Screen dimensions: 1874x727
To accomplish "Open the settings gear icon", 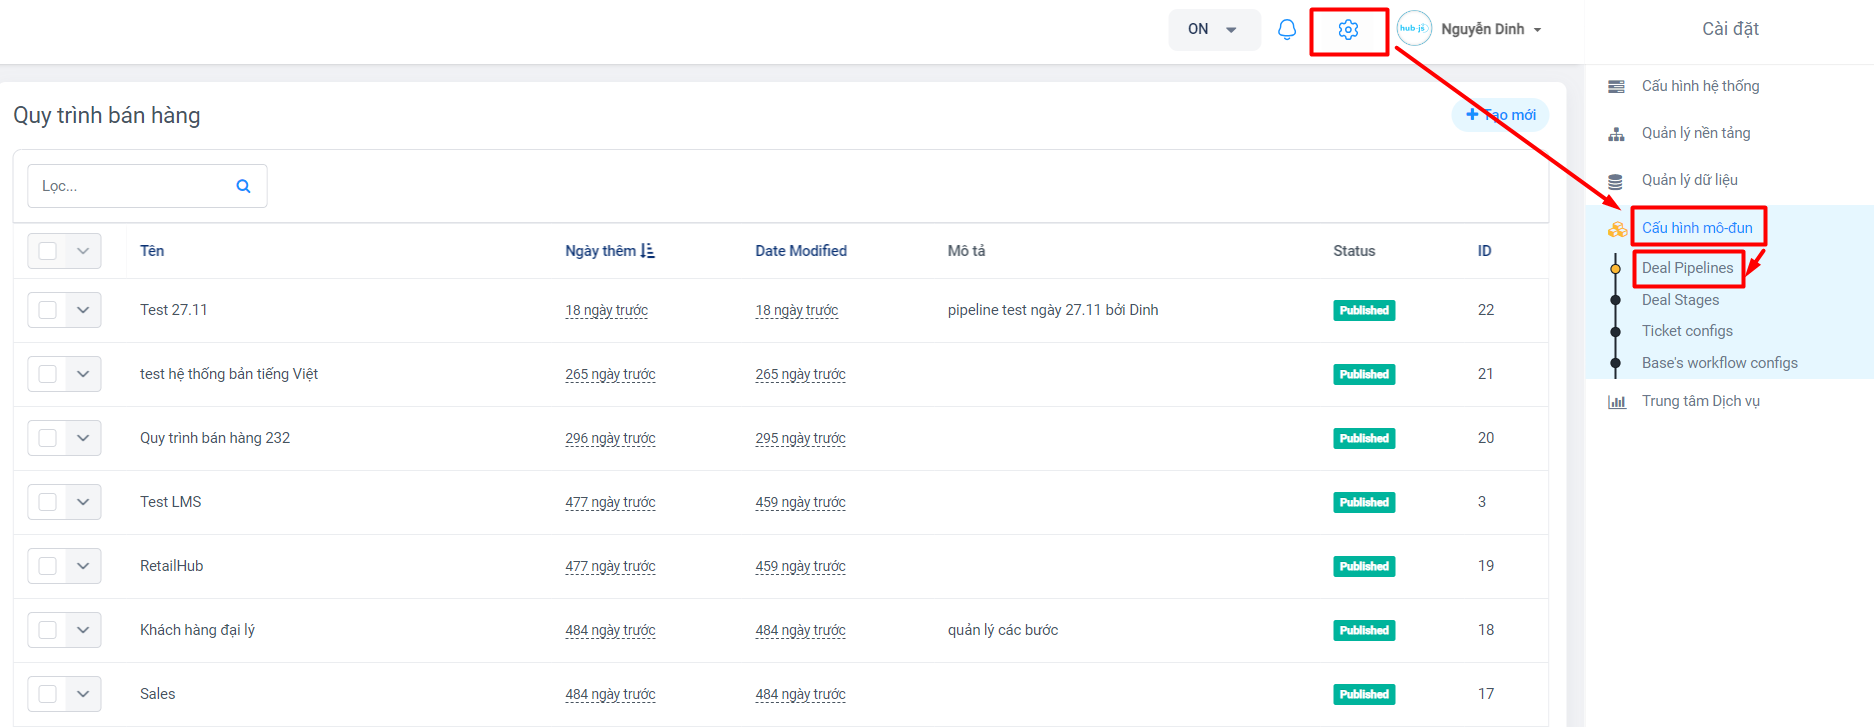I will [x=1348, y=30].
